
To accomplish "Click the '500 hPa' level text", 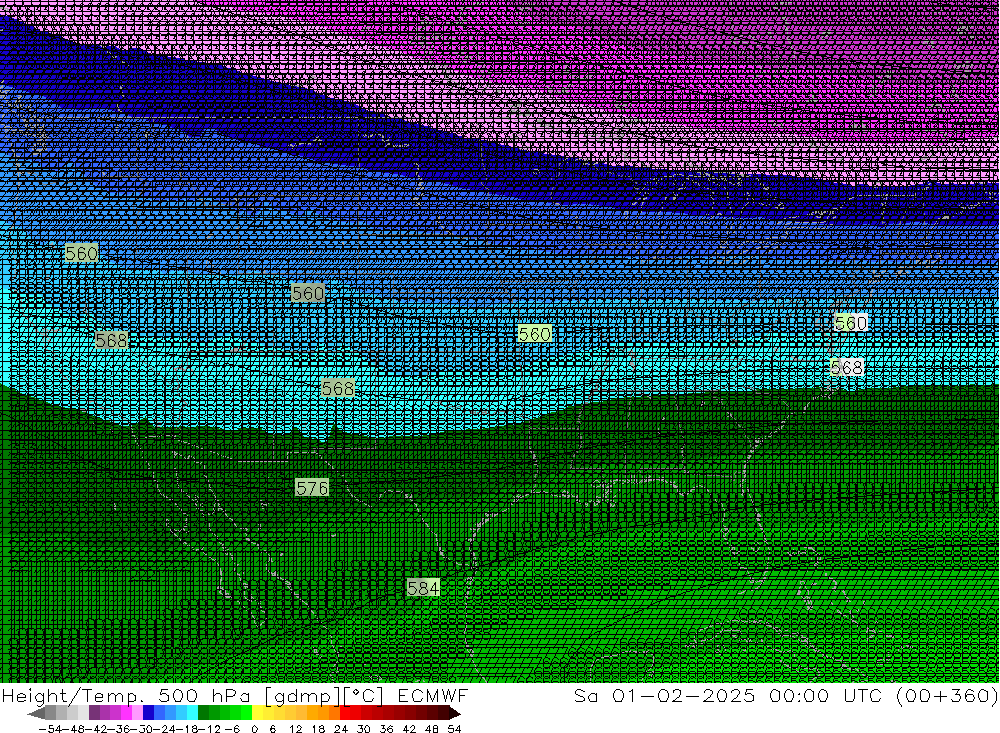I will (x=204, y=695).
